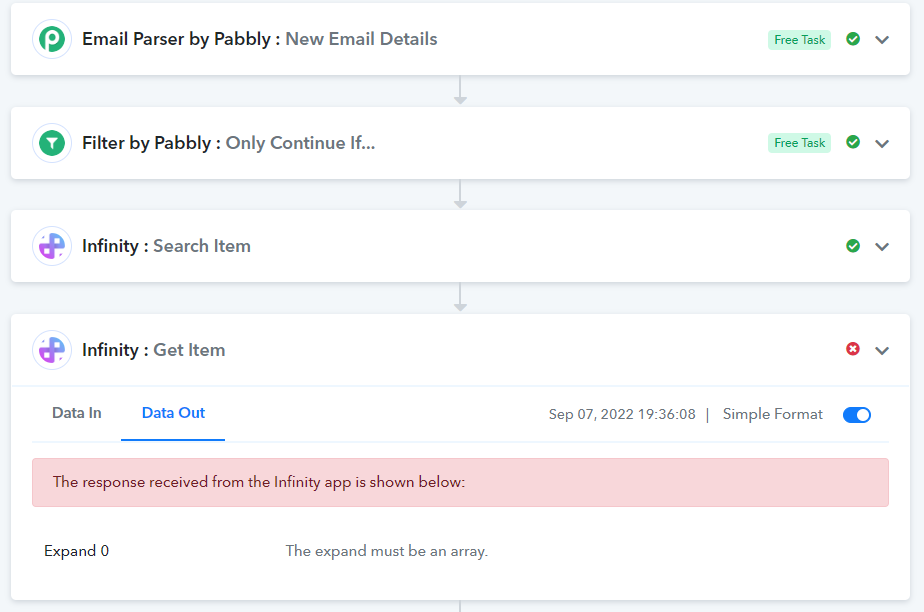This screenshot has width=924, height=612.
Task: Collapse the Infinity Get Item step chevron
Action: [882, 350]
